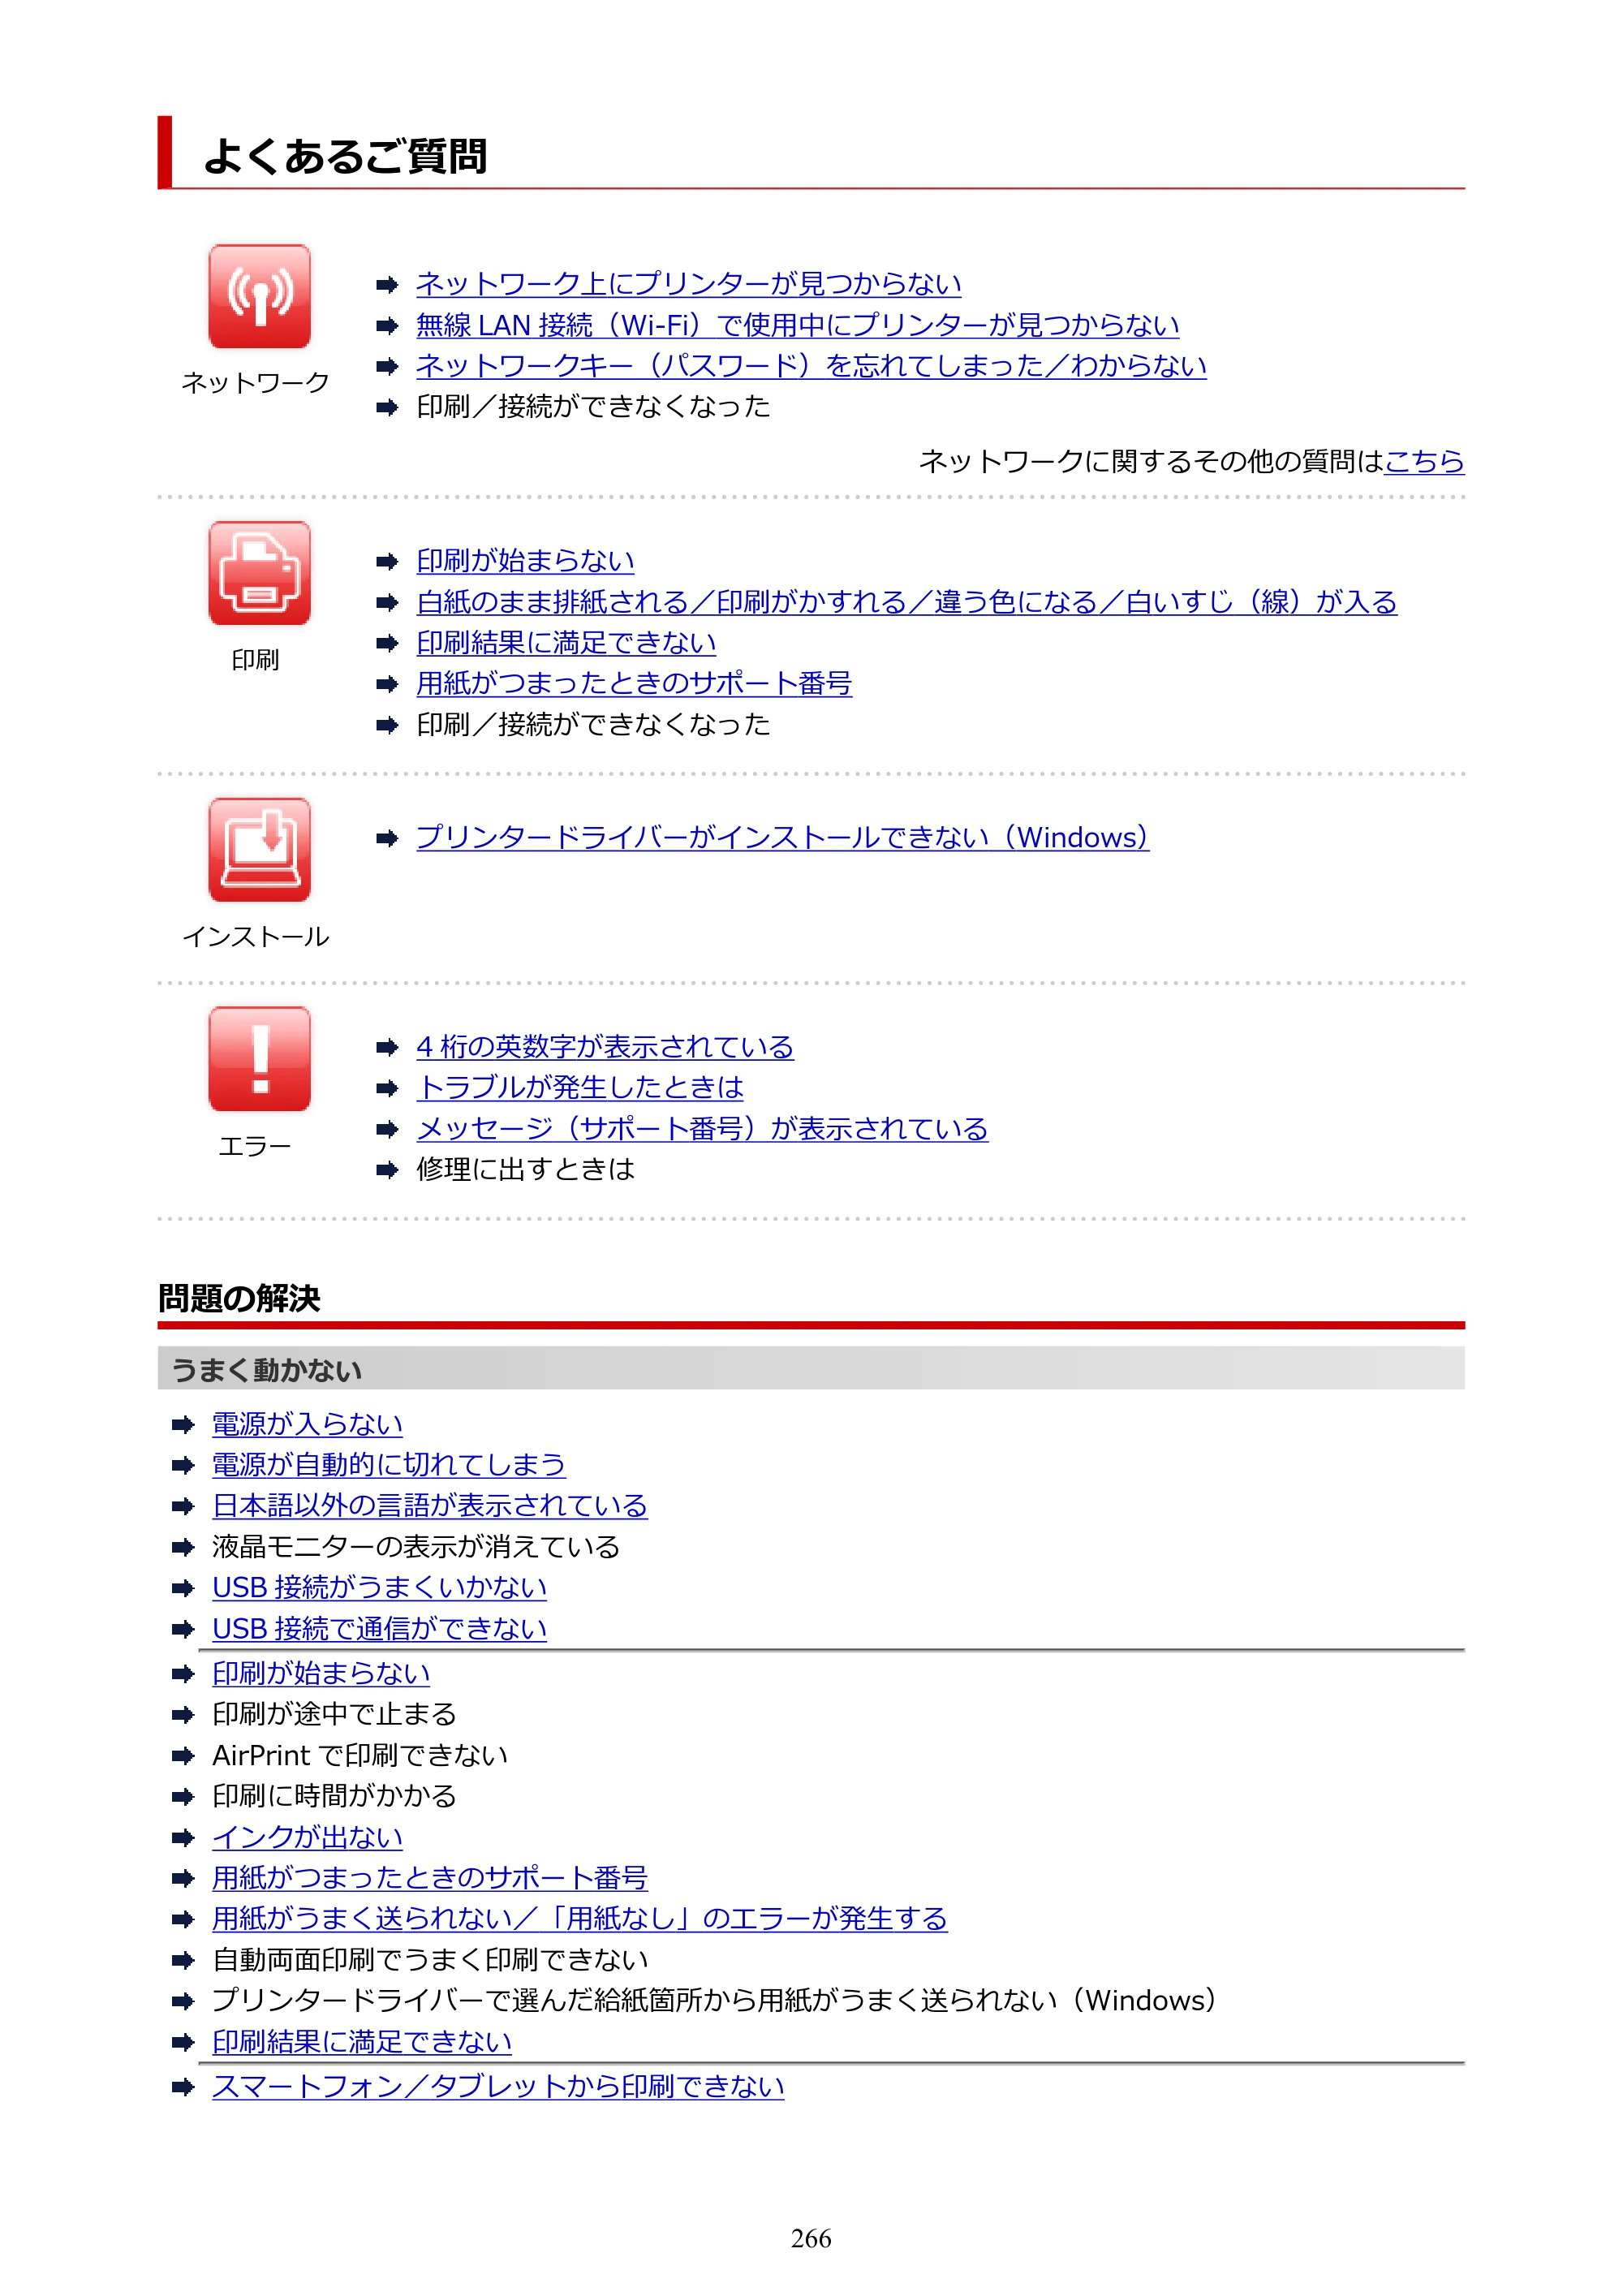
Task: Open link 電源が自動的に切れてしまう
Action: [x=389, y=1465]
